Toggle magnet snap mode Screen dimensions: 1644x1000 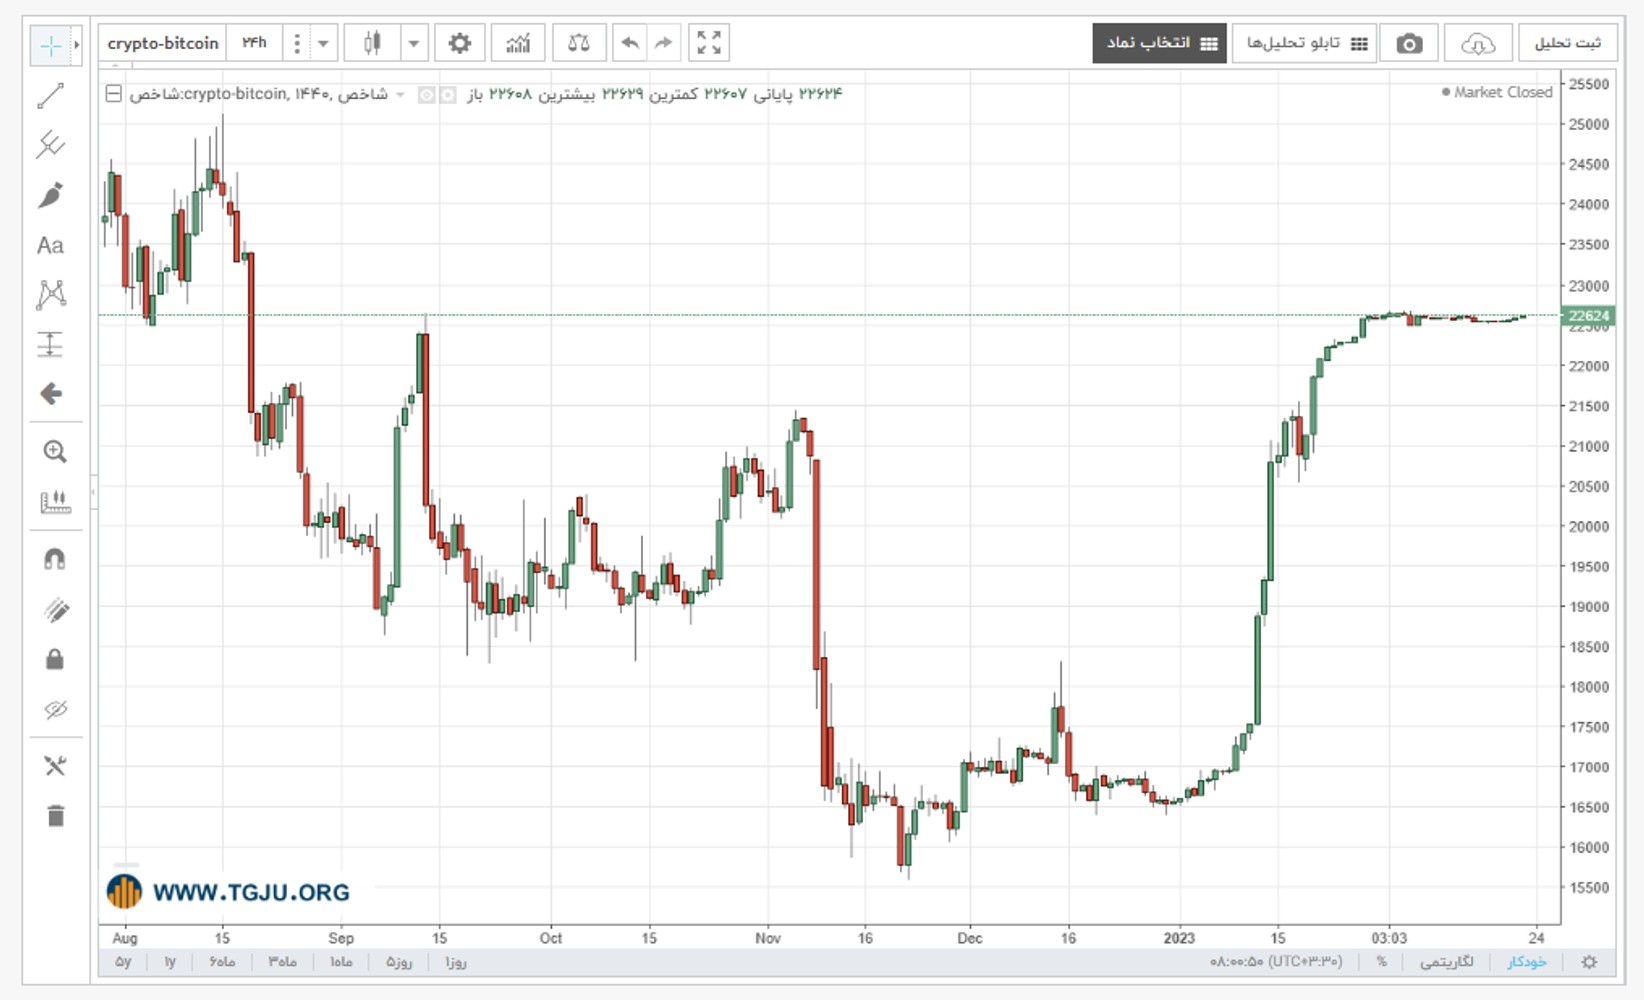(x=55, y=559)
